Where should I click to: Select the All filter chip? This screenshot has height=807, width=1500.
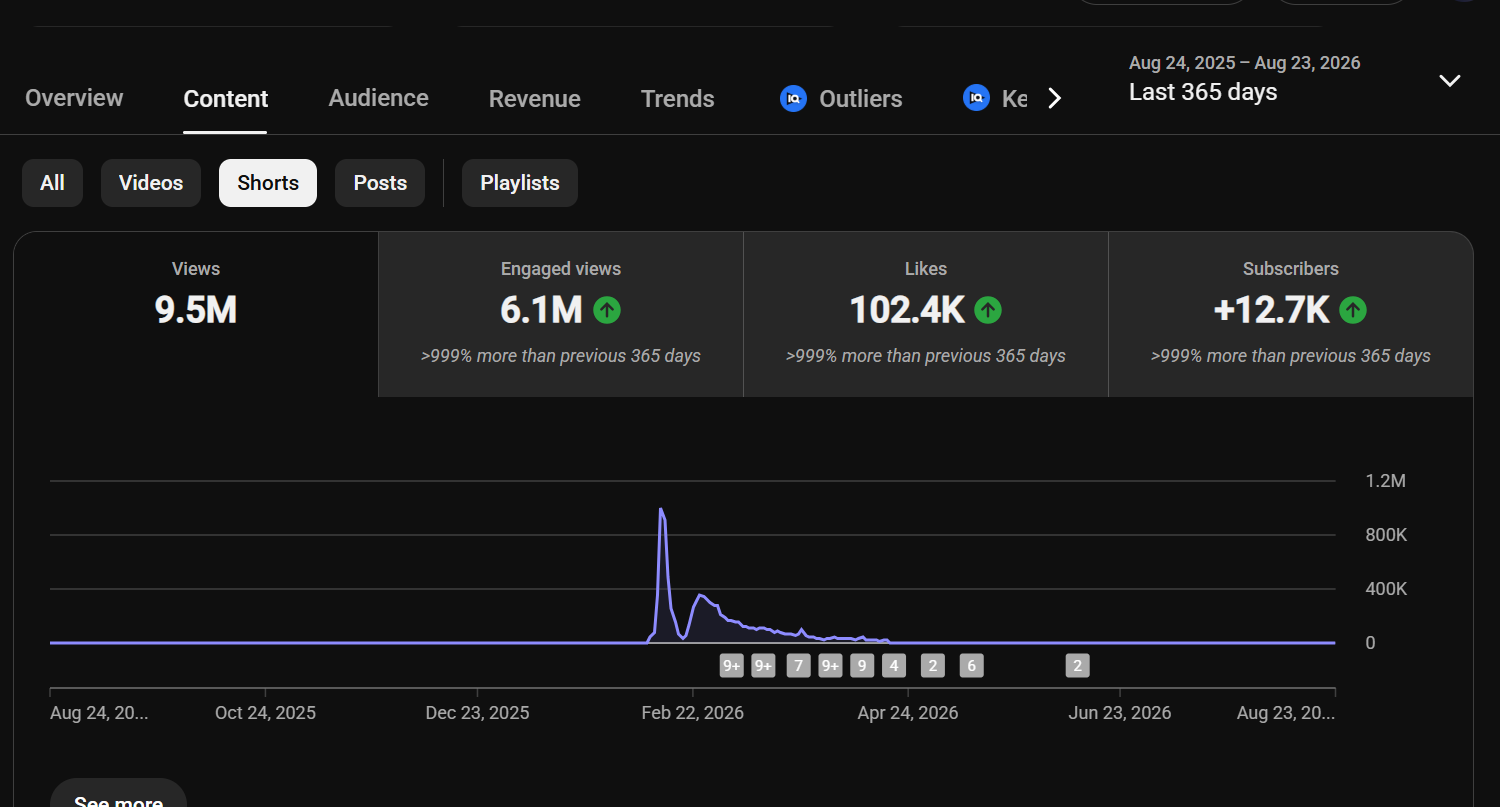[52, 183]
